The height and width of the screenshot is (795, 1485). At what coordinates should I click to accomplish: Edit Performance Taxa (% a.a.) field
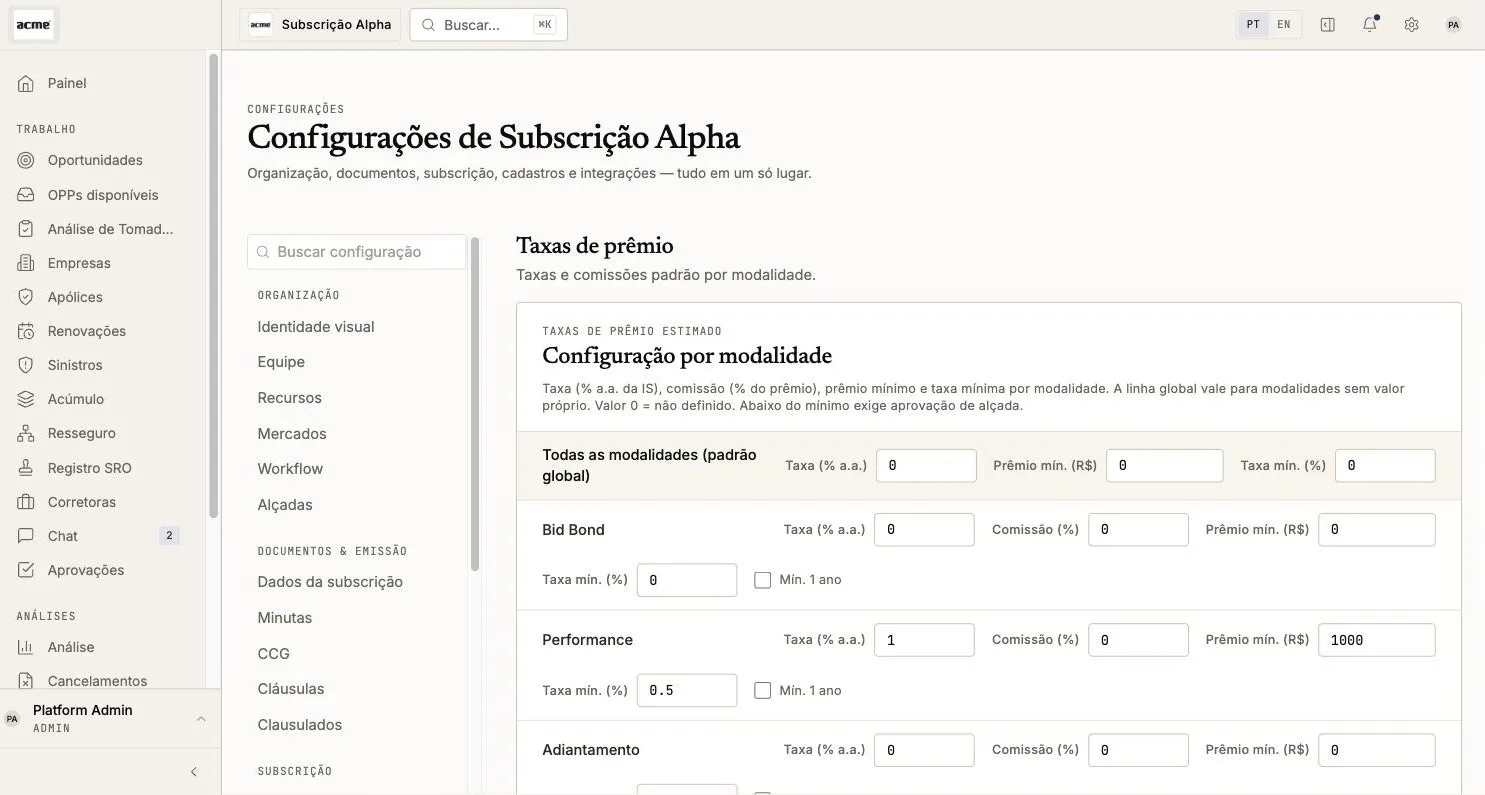point(924,640)
